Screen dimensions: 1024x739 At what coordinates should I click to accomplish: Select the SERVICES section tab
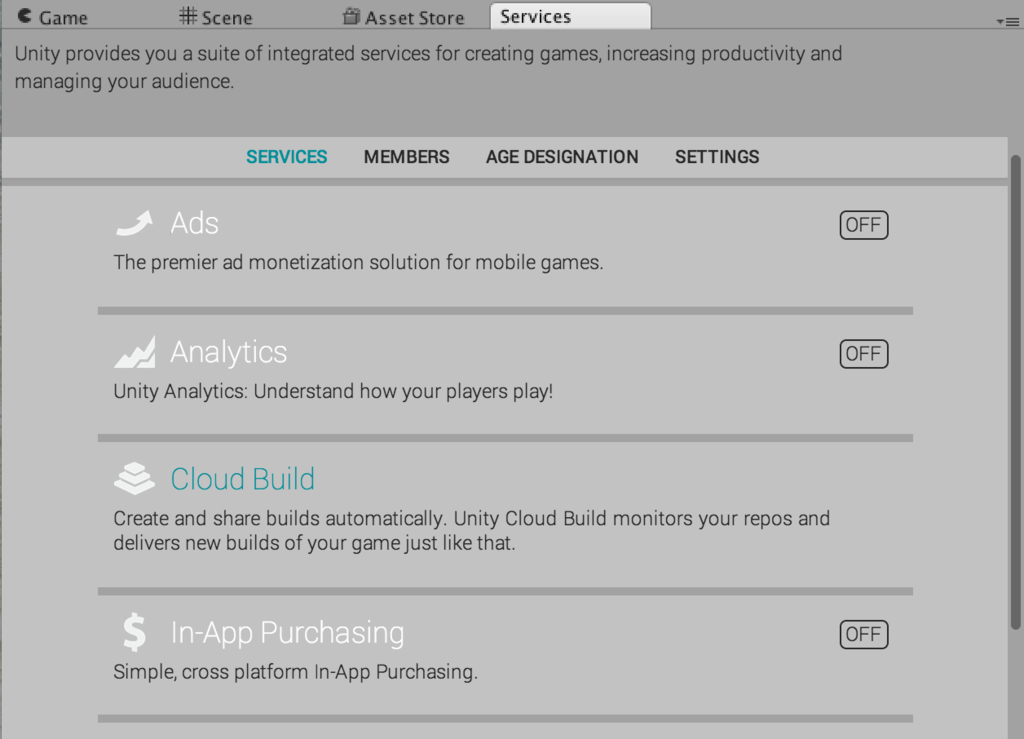(287, 157)
